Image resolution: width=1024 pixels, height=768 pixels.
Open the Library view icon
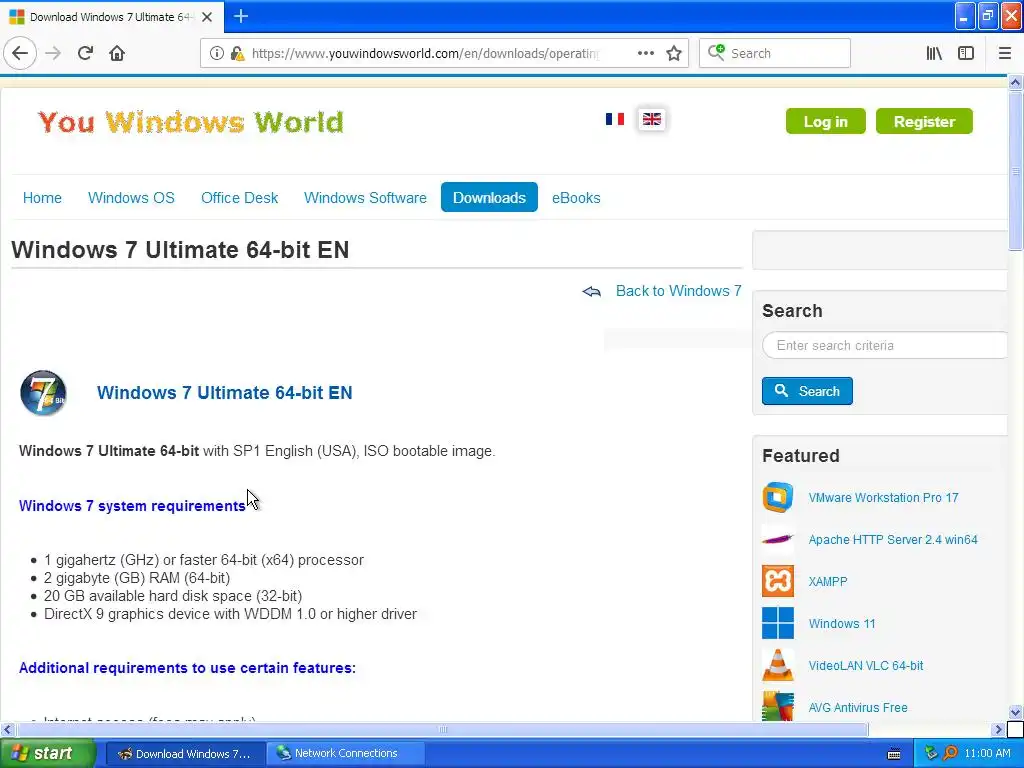pyautogui.click(x=934, y=53)
